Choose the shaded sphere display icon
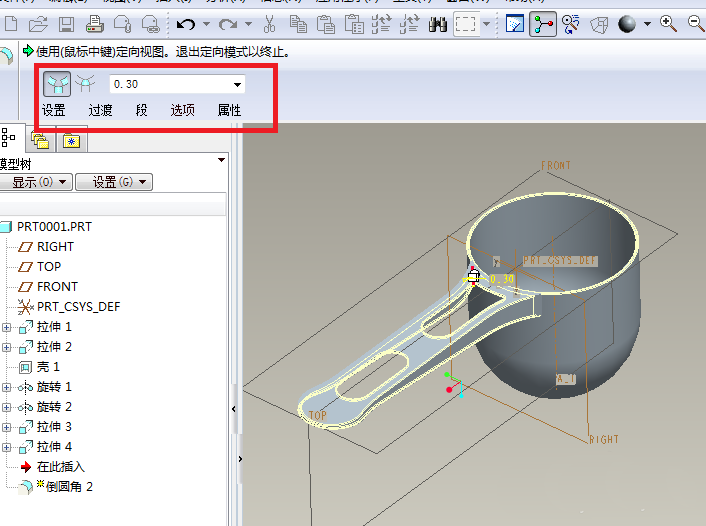The height and width of the screenshot is (526, 706). coord(627,24)
